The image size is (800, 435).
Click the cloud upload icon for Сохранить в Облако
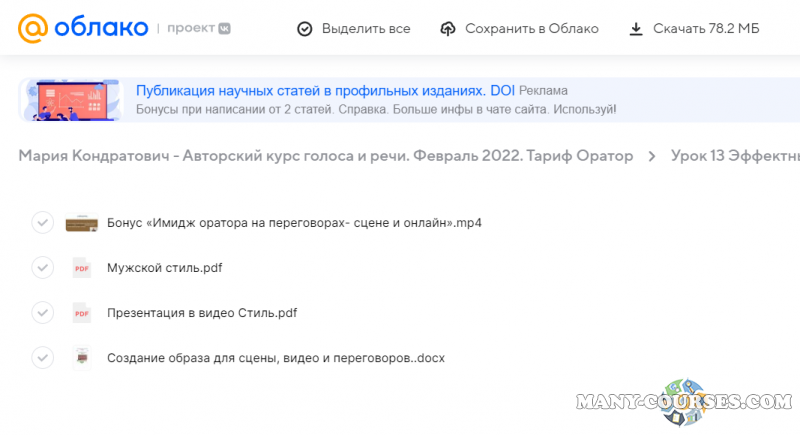pos(448,29)
